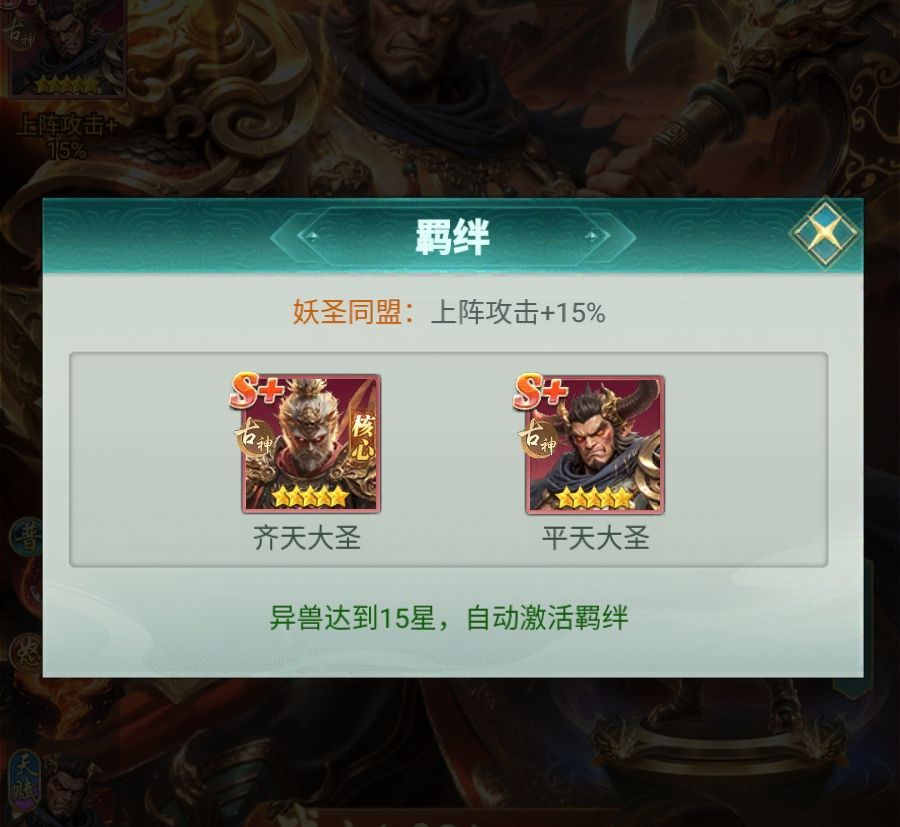Tap the 异兽达到15星 activation hint
Image resolution: width=900 pixels, height=827 pixels.
click(x=449, y=618)
